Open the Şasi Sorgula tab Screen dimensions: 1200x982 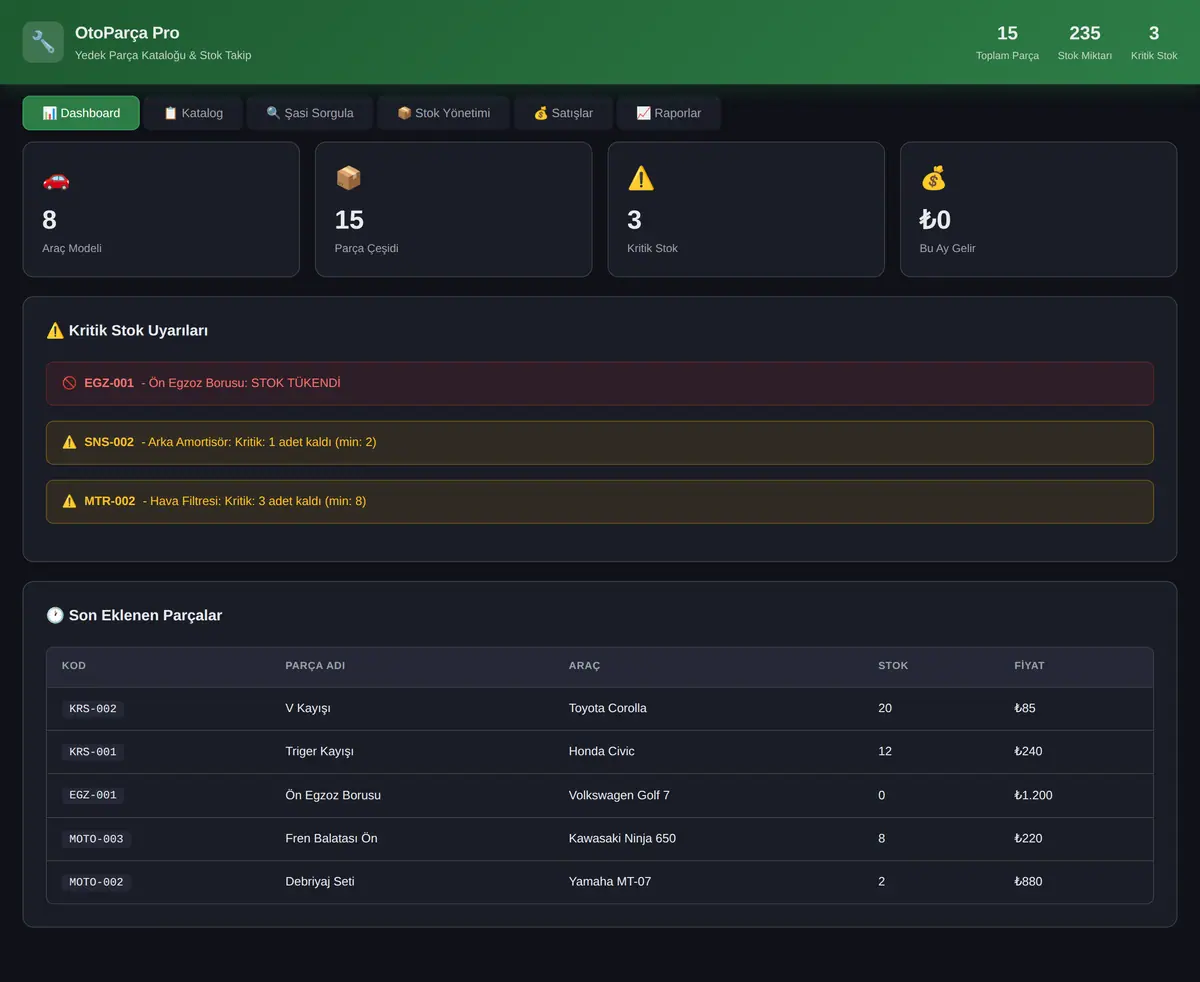[310, 113]
